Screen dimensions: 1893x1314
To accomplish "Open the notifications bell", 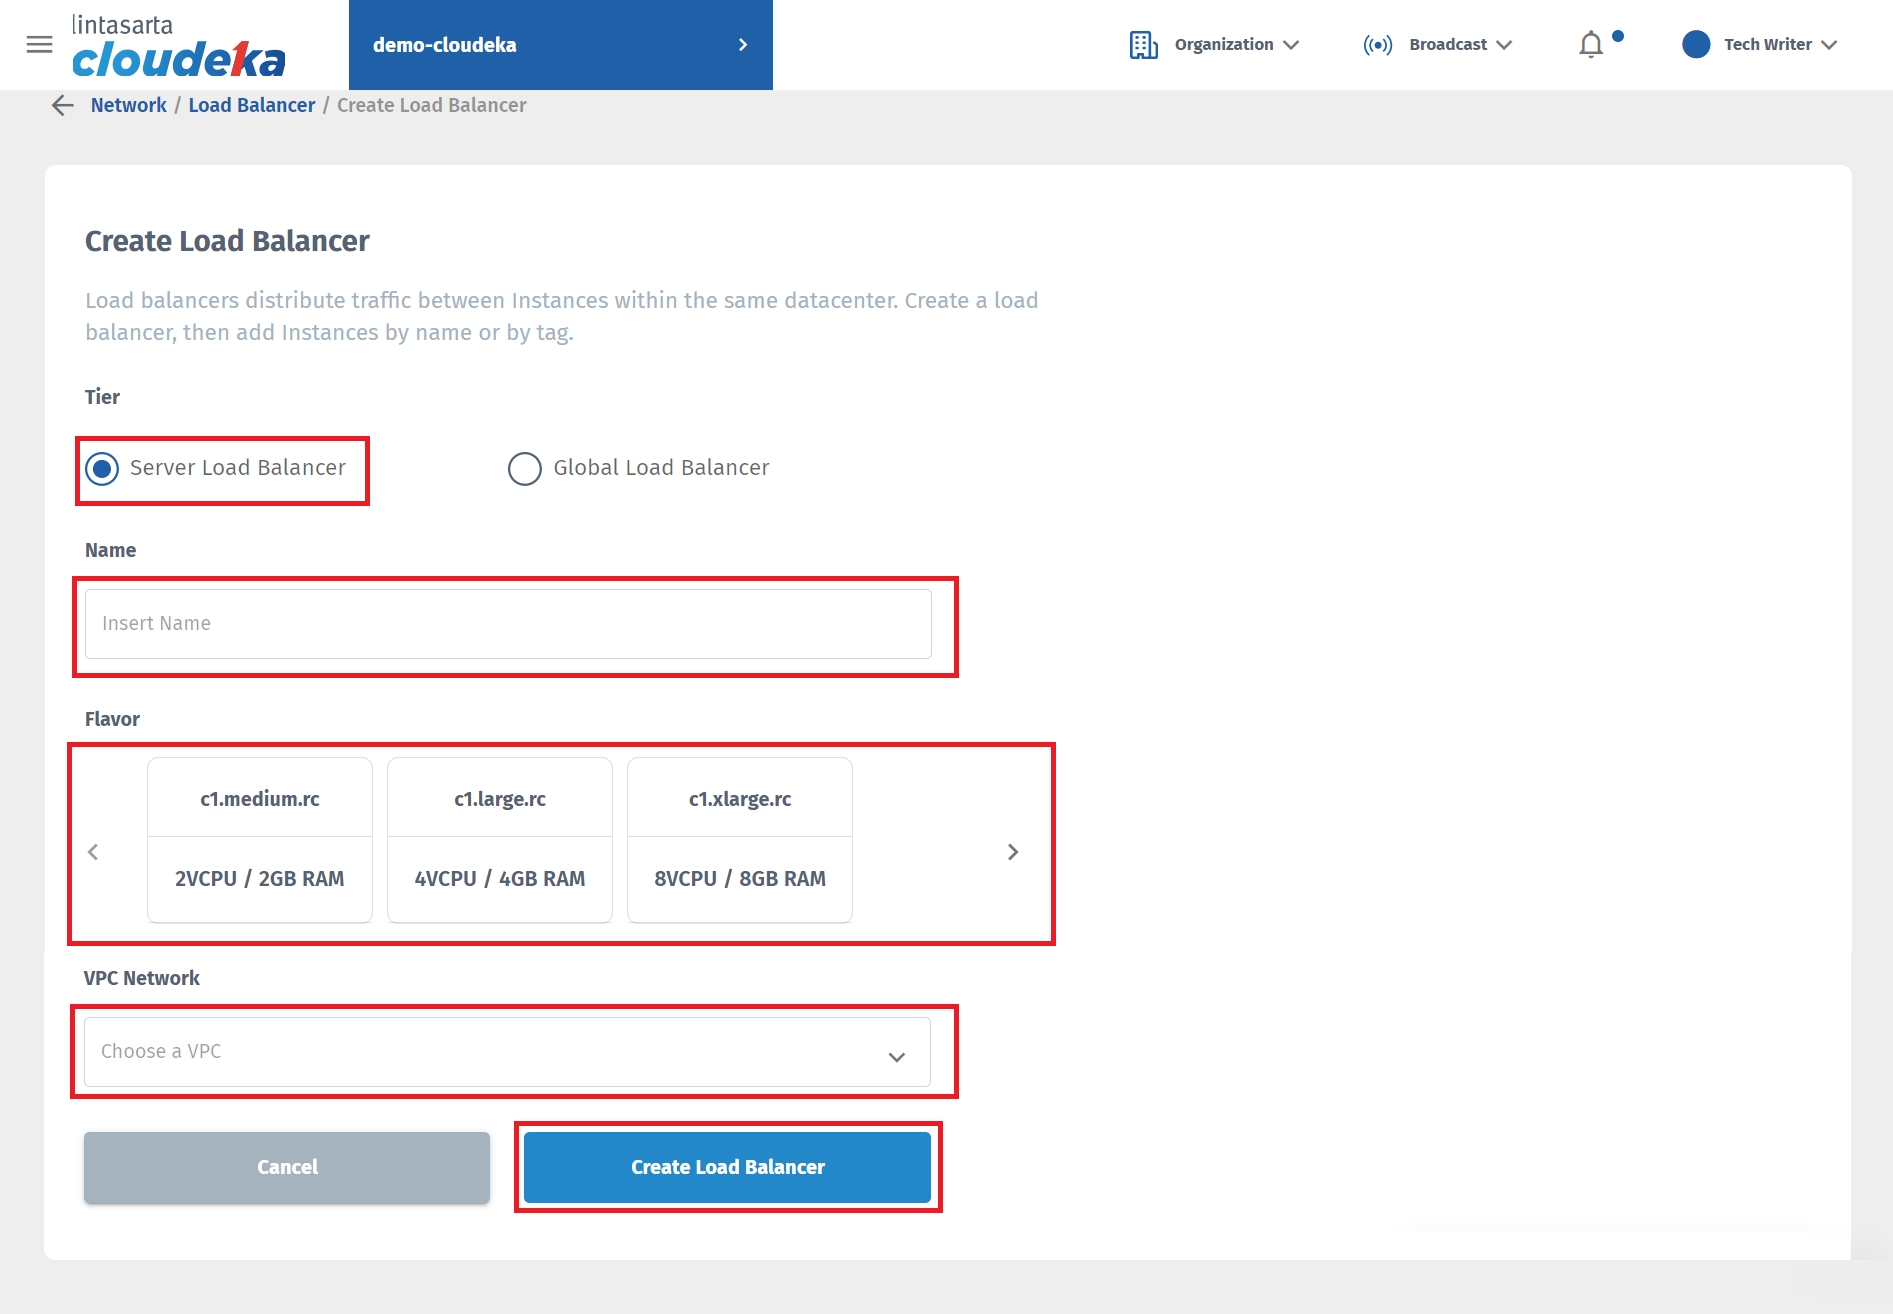I will pos(1590,45).
